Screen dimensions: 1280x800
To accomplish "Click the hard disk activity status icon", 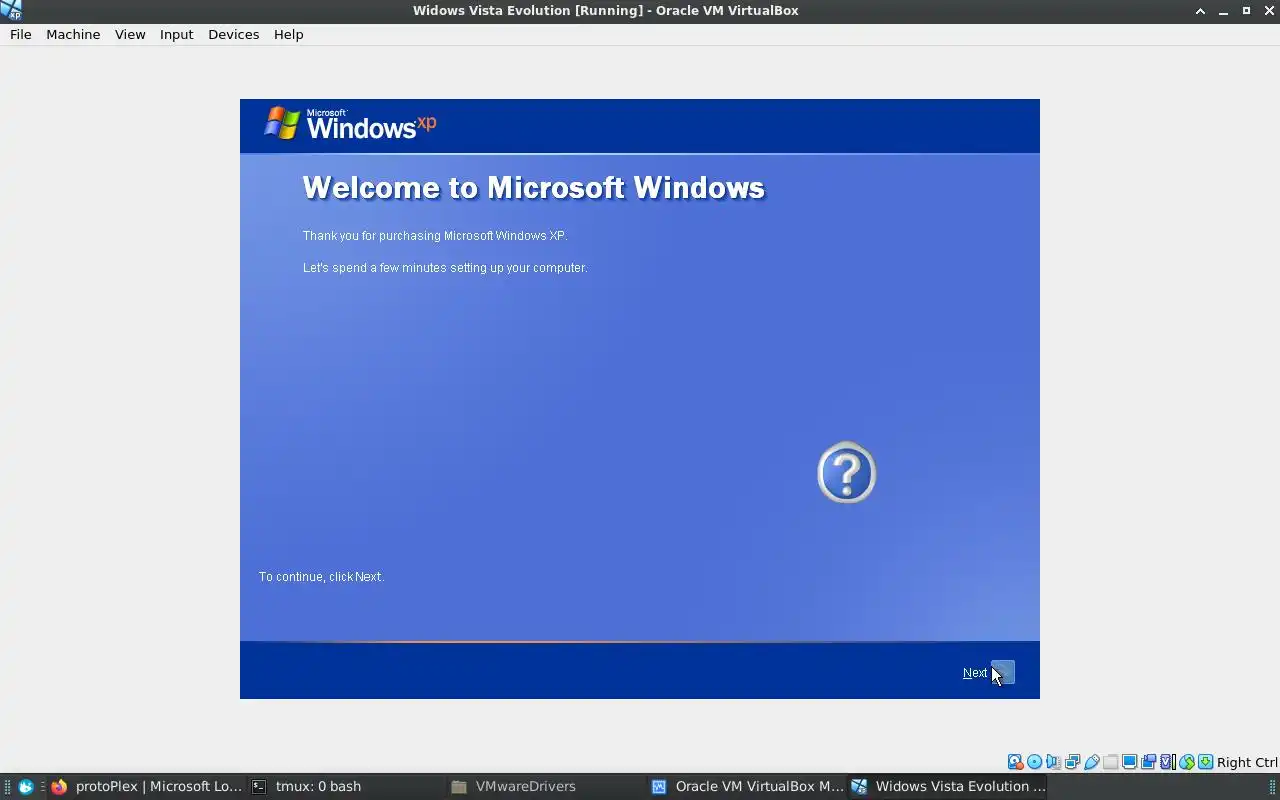I will [1015, 762].
